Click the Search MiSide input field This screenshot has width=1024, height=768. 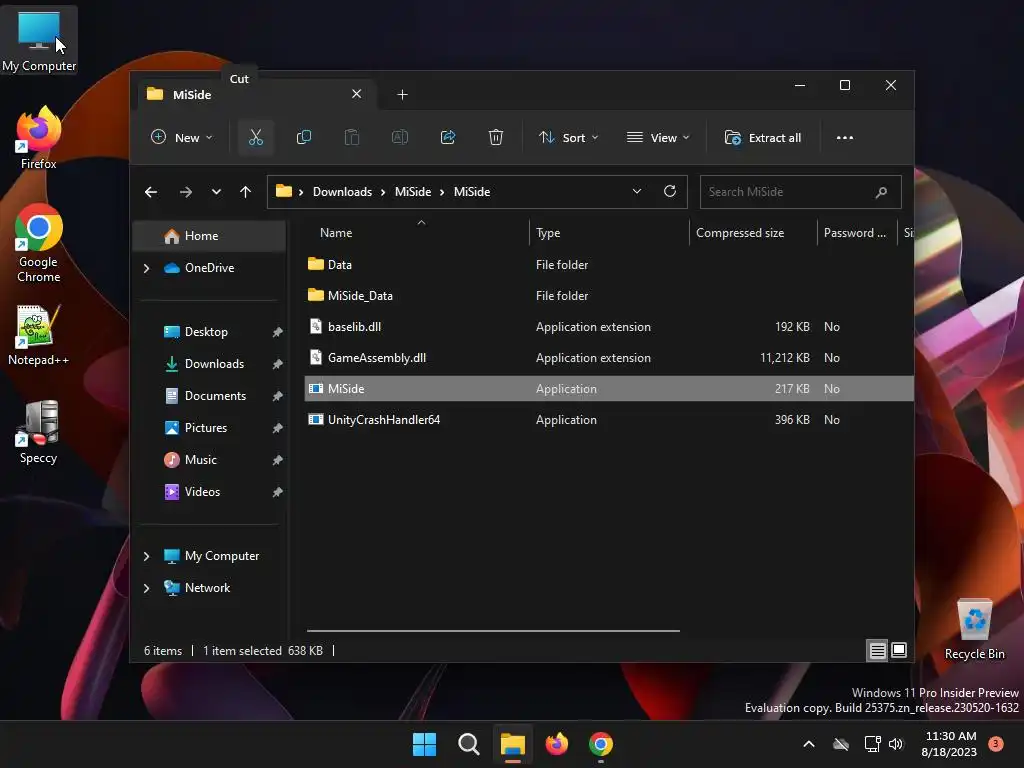point(800,192)
